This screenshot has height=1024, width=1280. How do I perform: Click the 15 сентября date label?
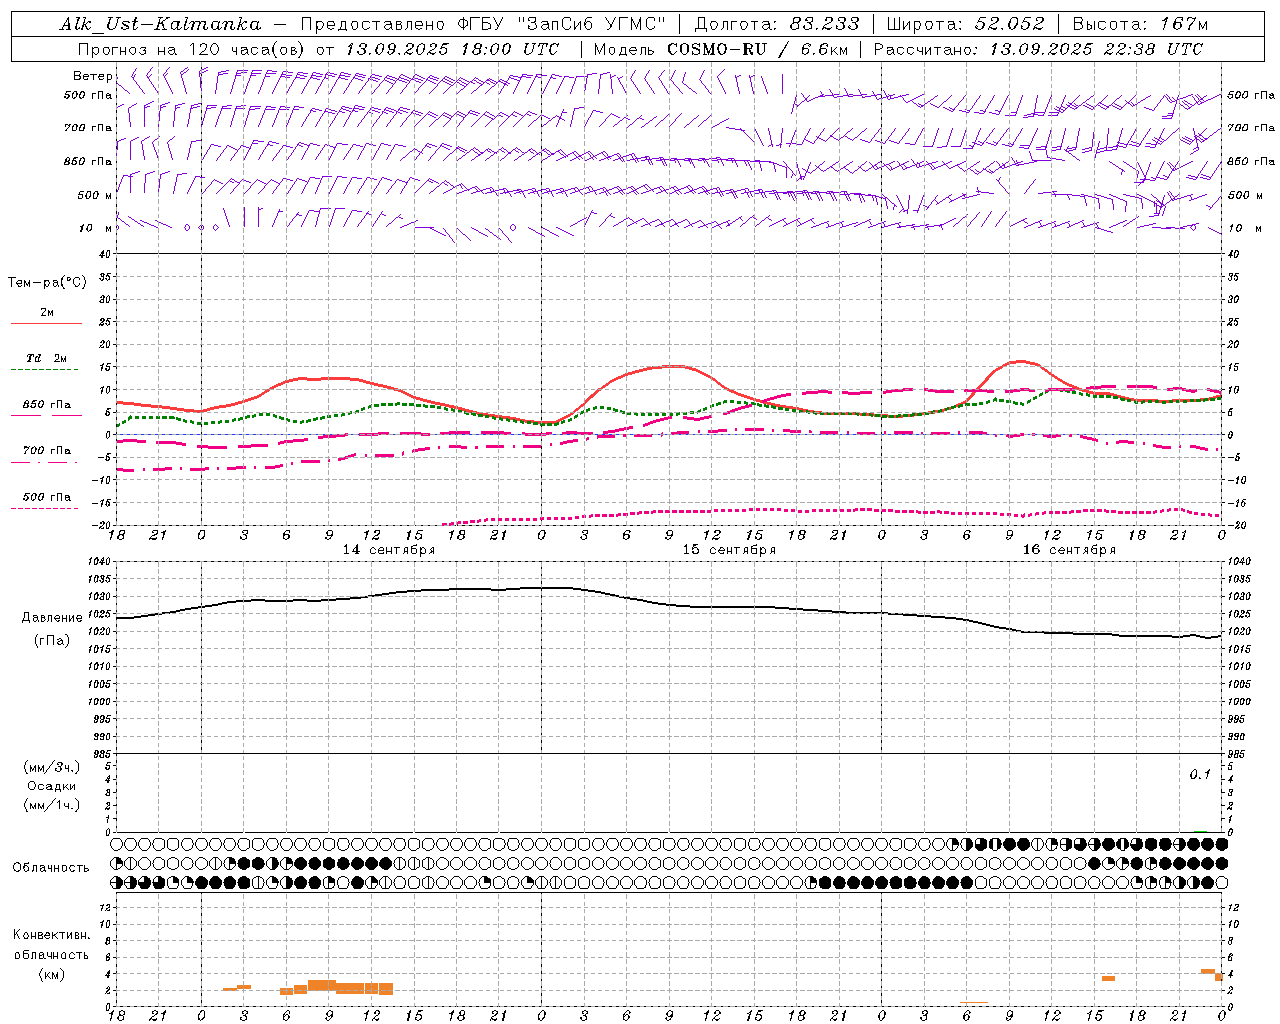click(x=729, y=550)
